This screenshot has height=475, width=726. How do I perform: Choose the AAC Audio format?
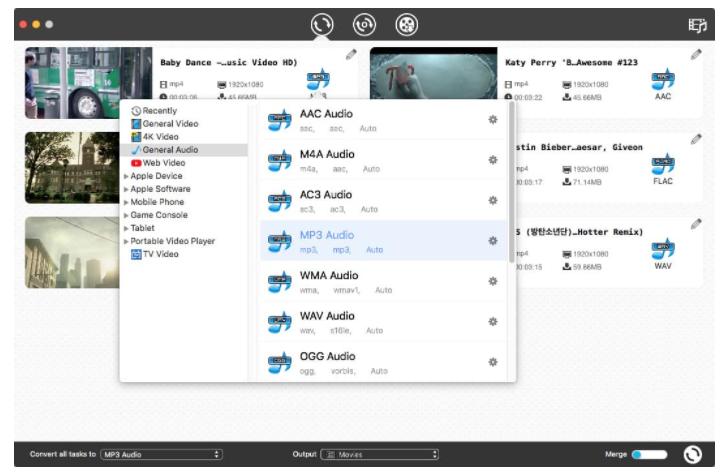point(383,120)
